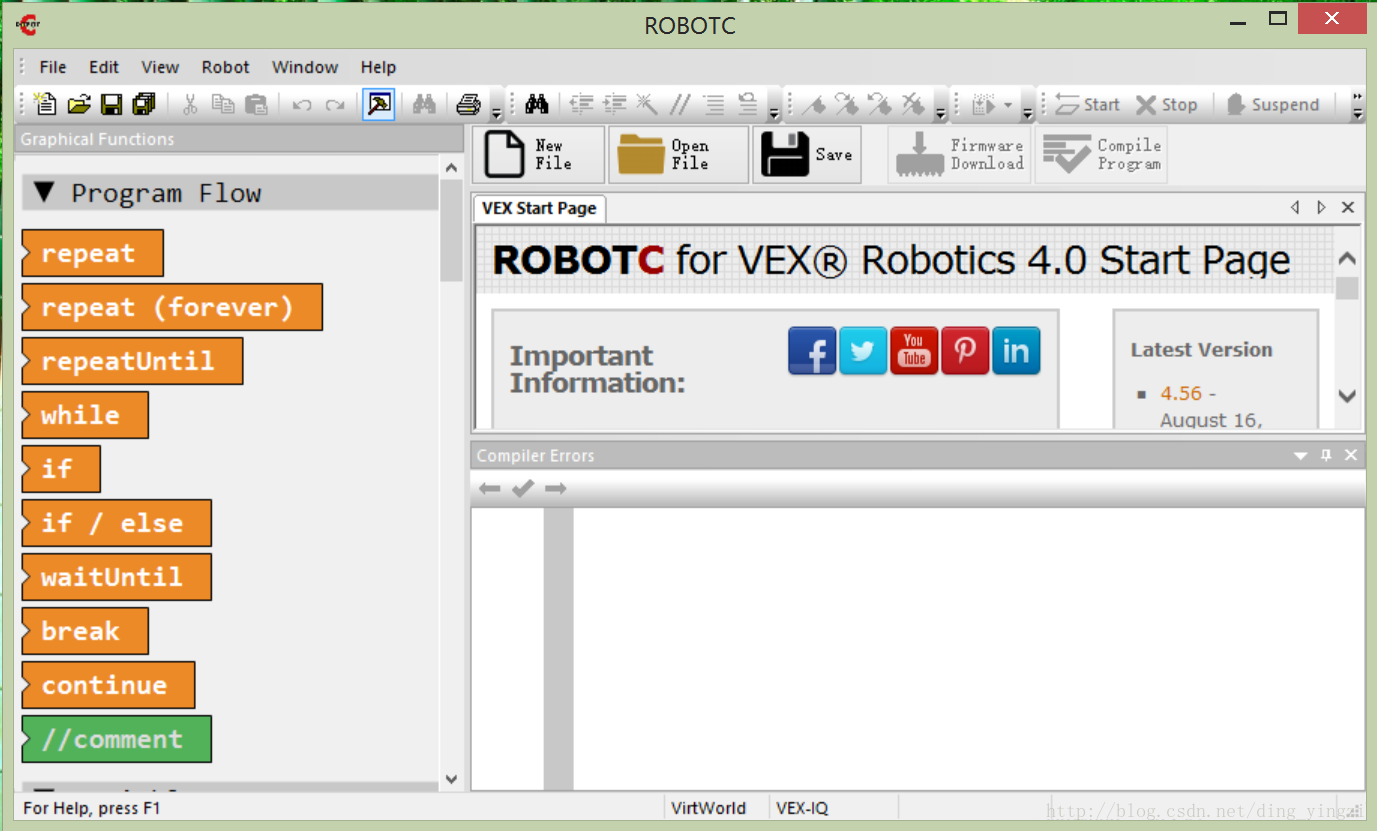Screen dimensions: 1377x831
Task: Toggle the highlighted hammer toolbar button
Action: click(379, 104)
